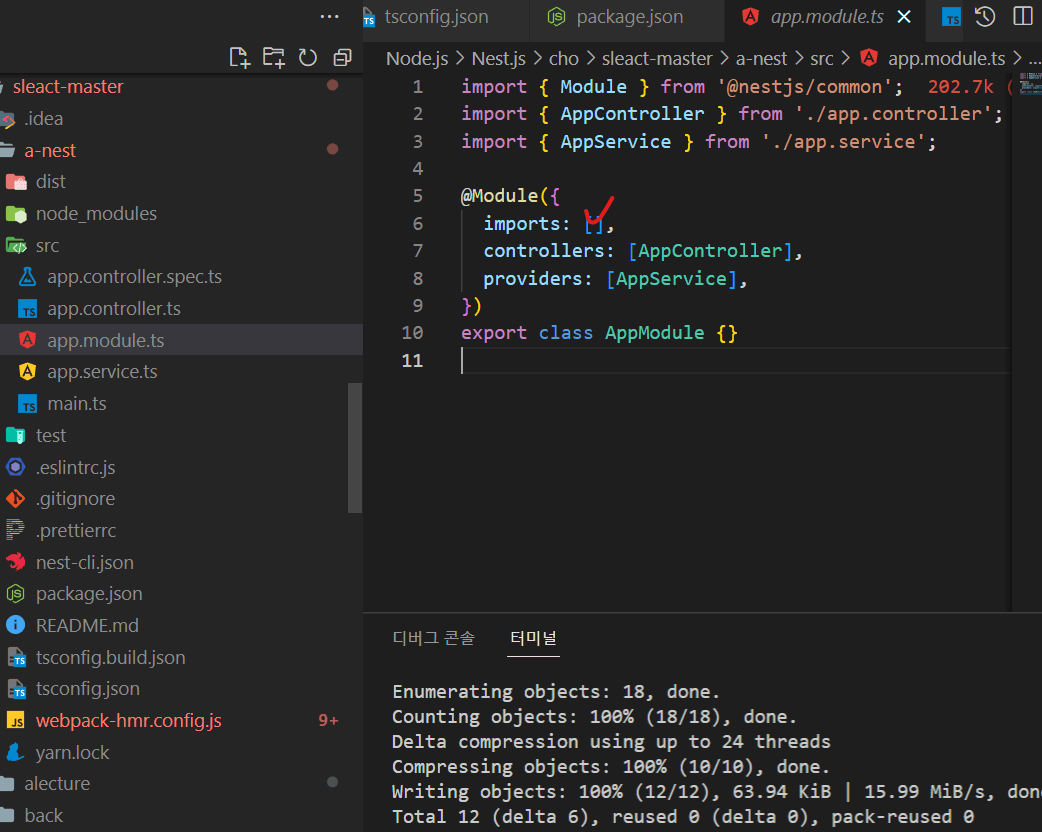1042x832 pixels.
Task: Open the 터미널 panel tab
Action: click(x=533, y=638)
